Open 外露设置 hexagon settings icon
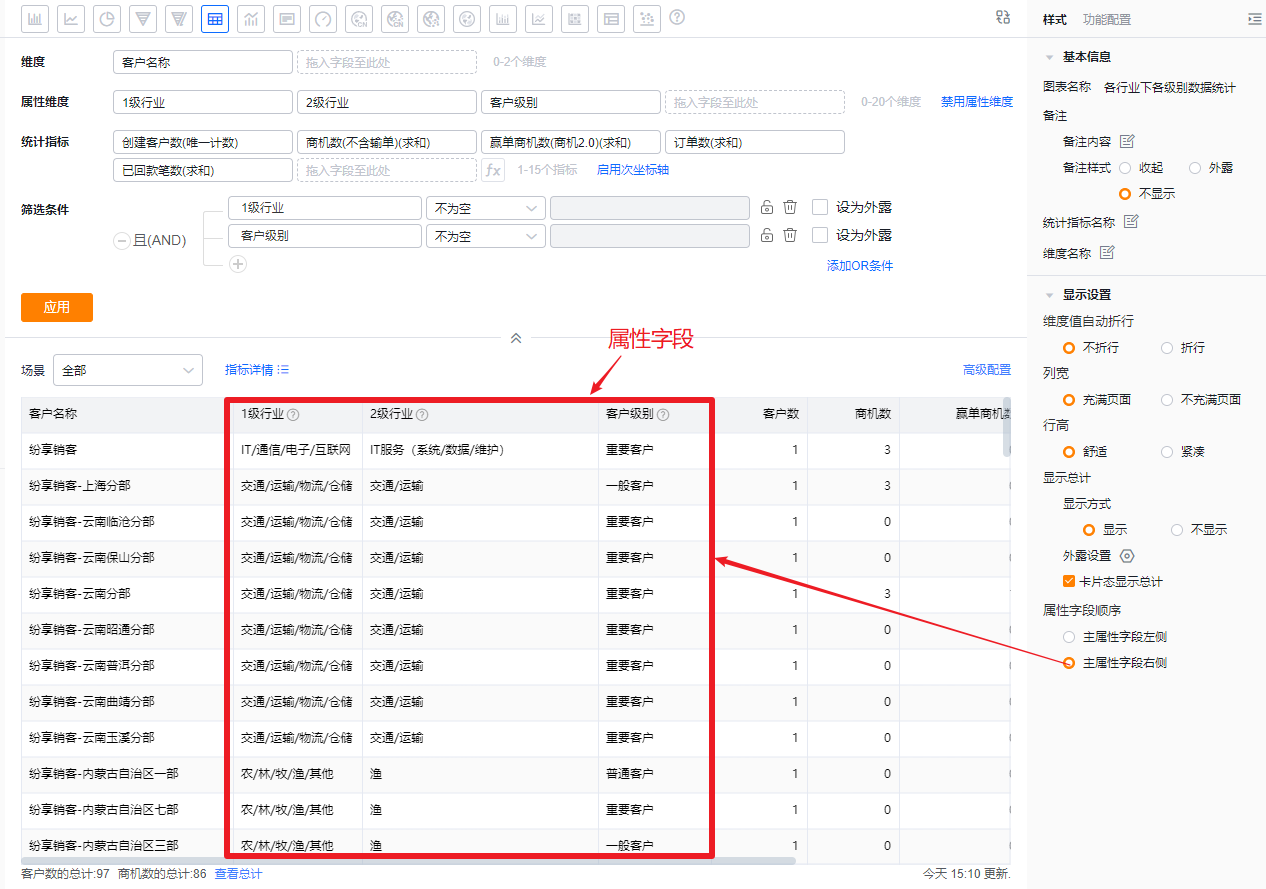 [1127, 556]
